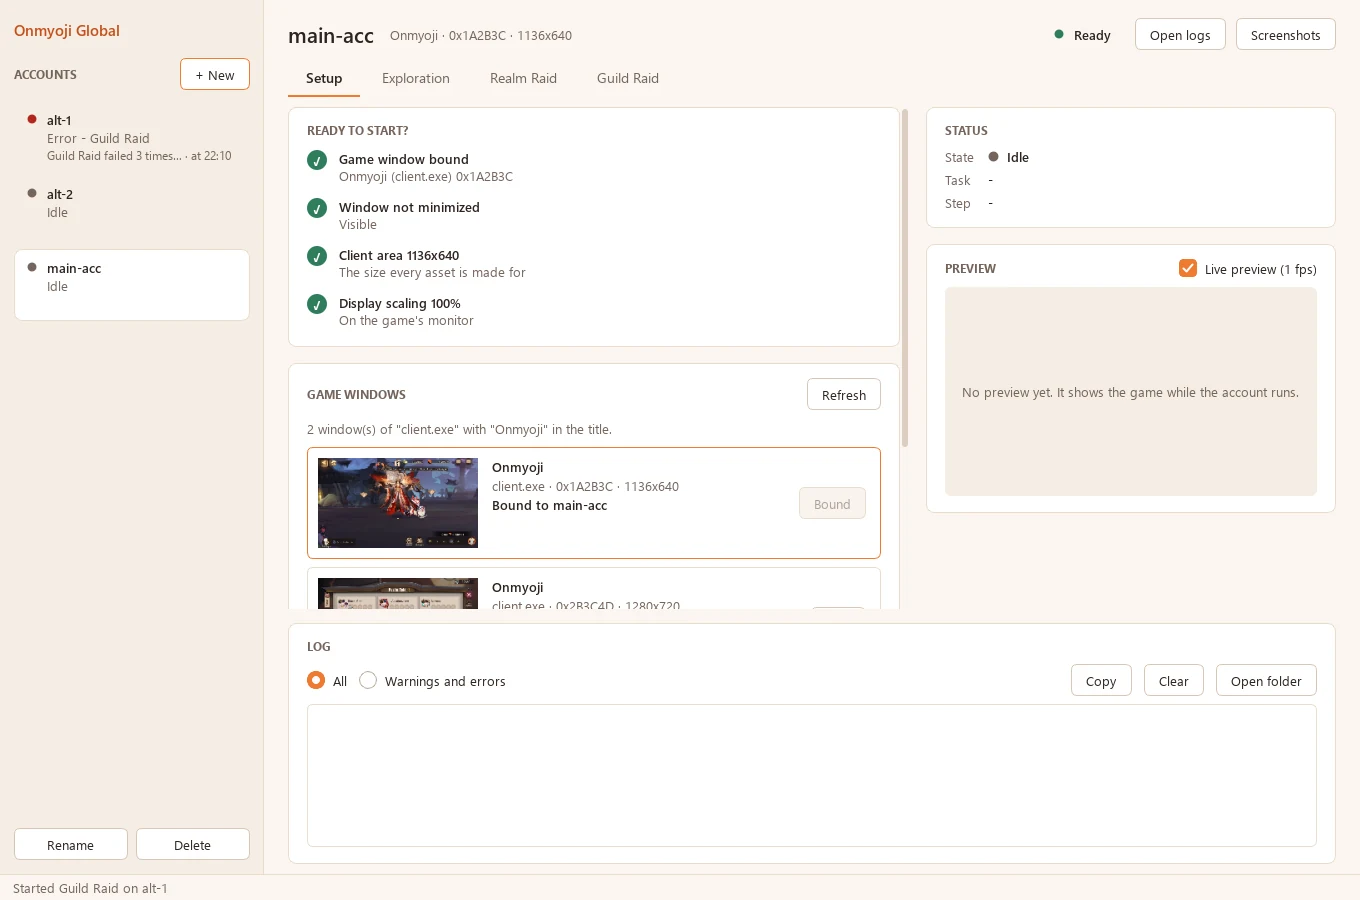Viewport: 1360px width, 900px height.
Task: Rename the selected account
Action: point(71,844)
